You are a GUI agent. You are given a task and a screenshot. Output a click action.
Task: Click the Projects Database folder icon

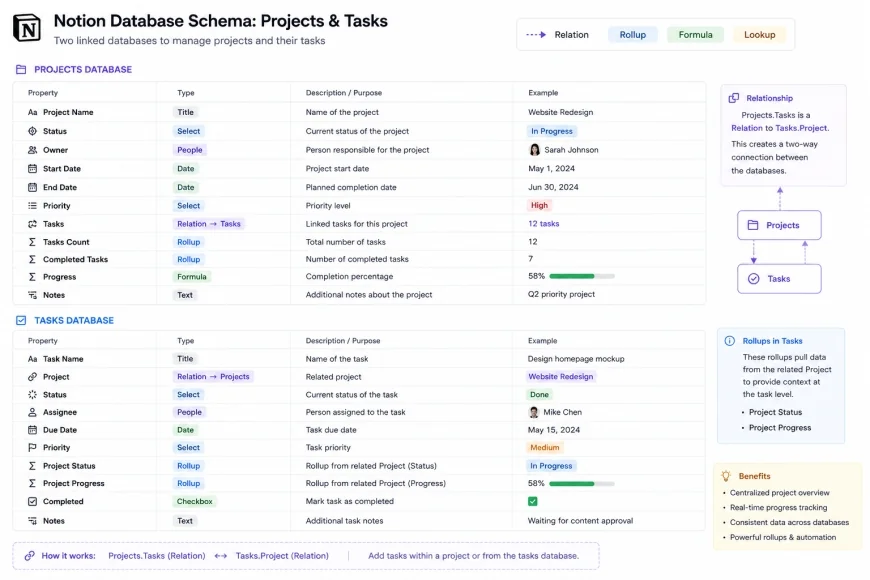(x=21, y=69)
